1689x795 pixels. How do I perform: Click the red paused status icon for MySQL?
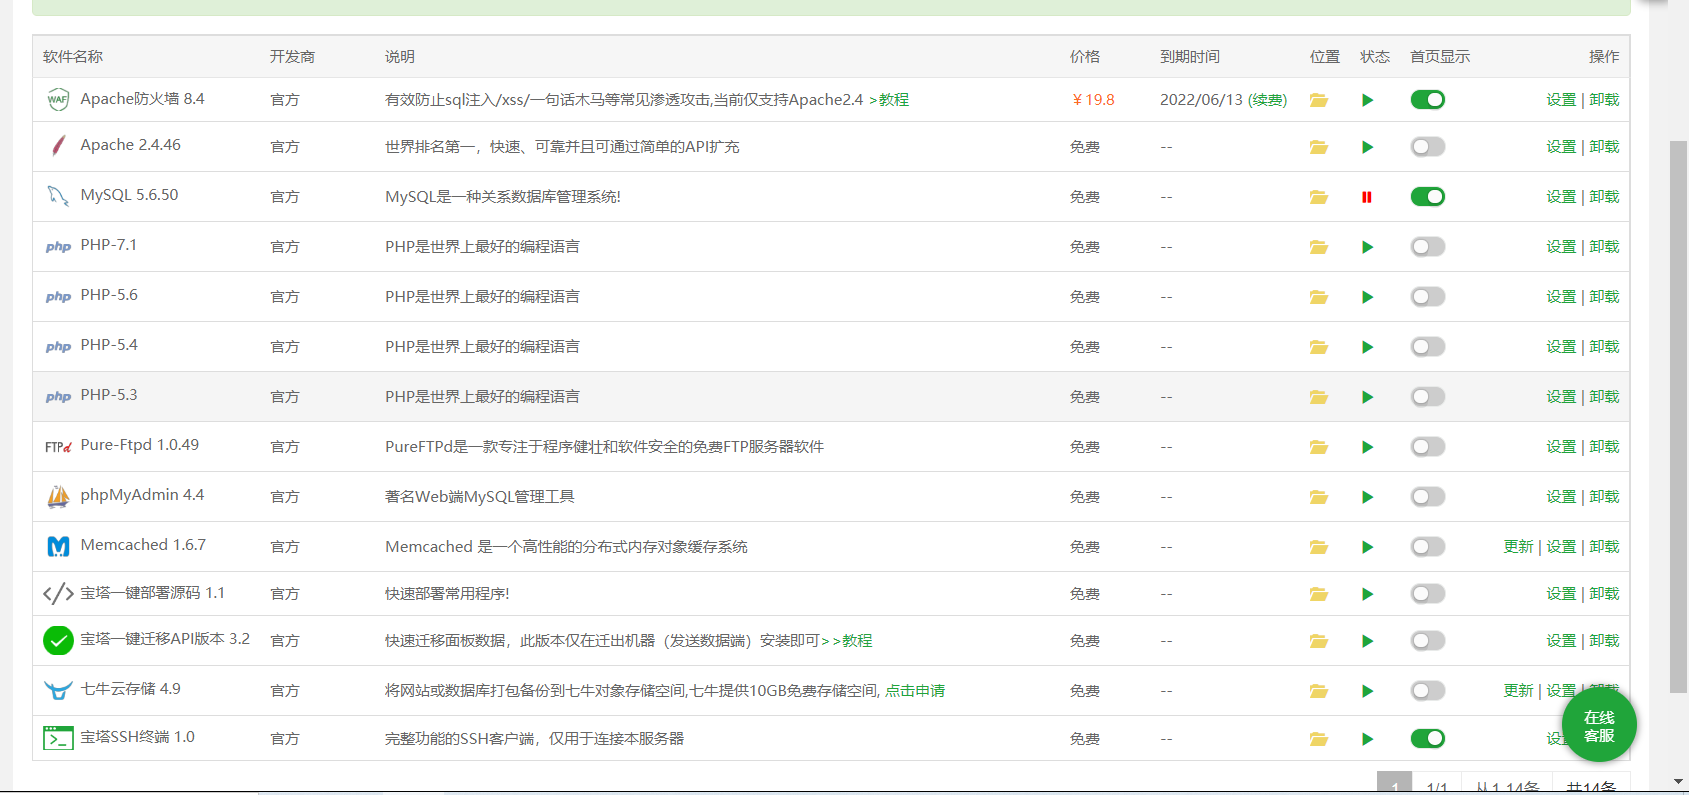pyautogui.click(x=1367, y=197)
